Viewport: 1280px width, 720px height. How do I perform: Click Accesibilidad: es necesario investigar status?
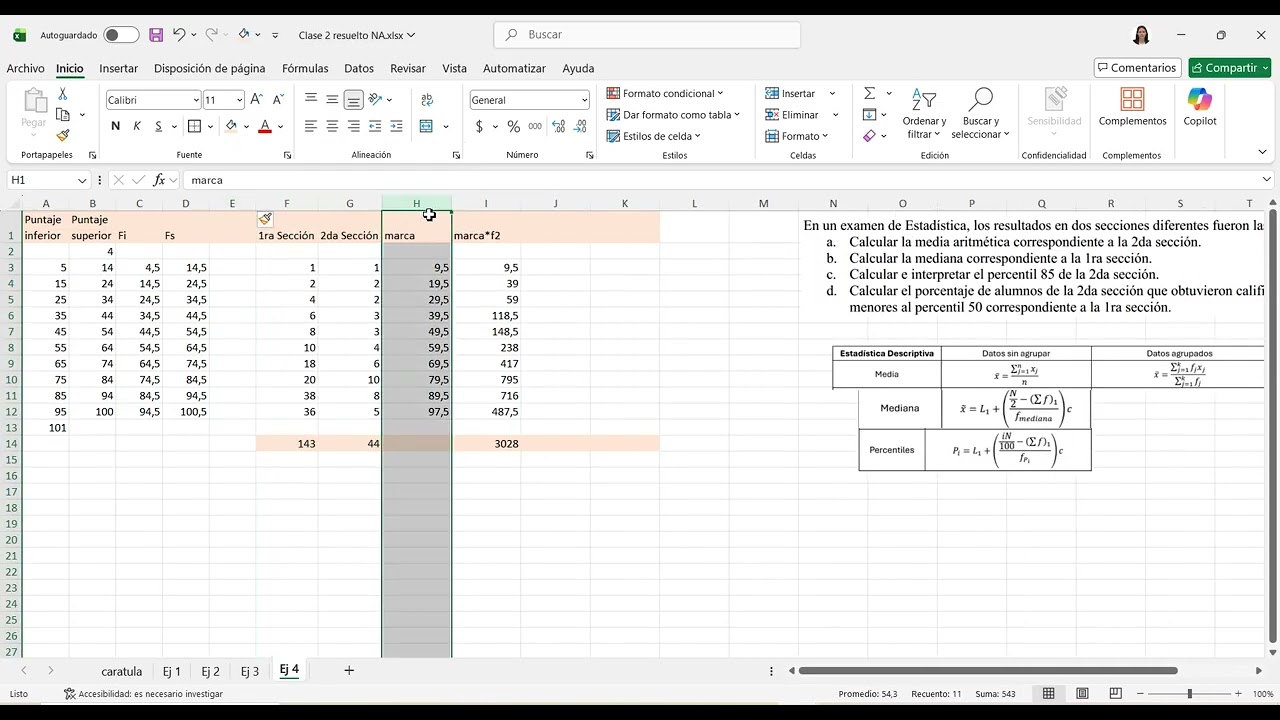(143, 694)
